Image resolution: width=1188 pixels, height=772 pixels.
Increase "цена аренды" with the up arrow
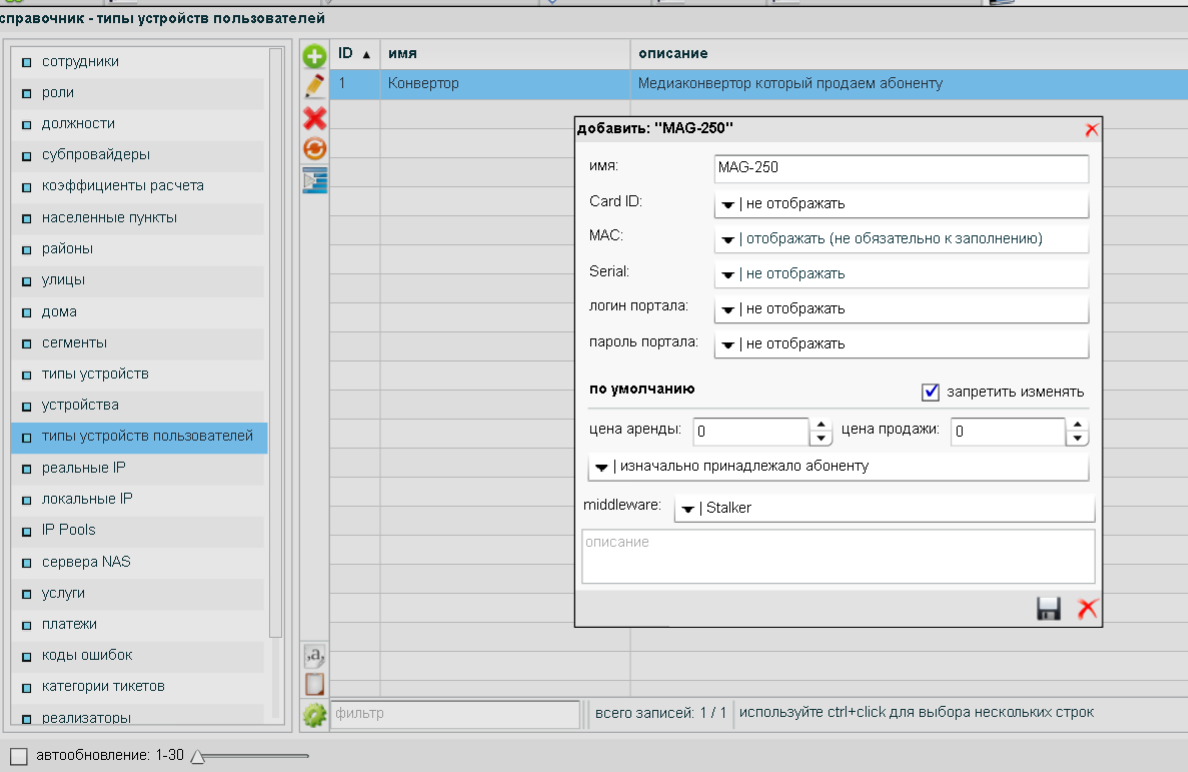click(821, 425)
